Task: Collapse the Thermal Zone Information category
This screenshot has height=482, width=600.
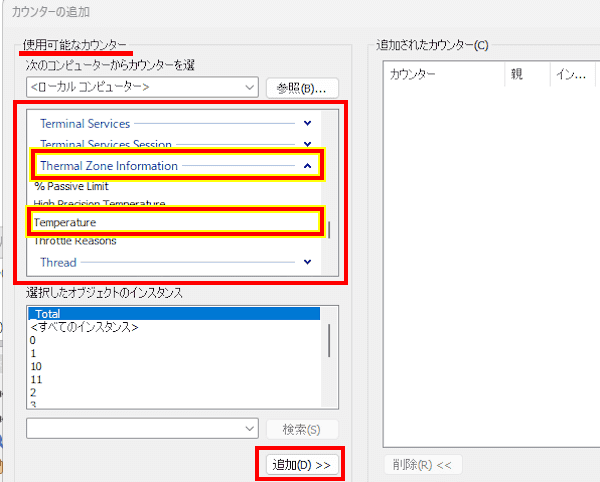Action: [307, 165]
